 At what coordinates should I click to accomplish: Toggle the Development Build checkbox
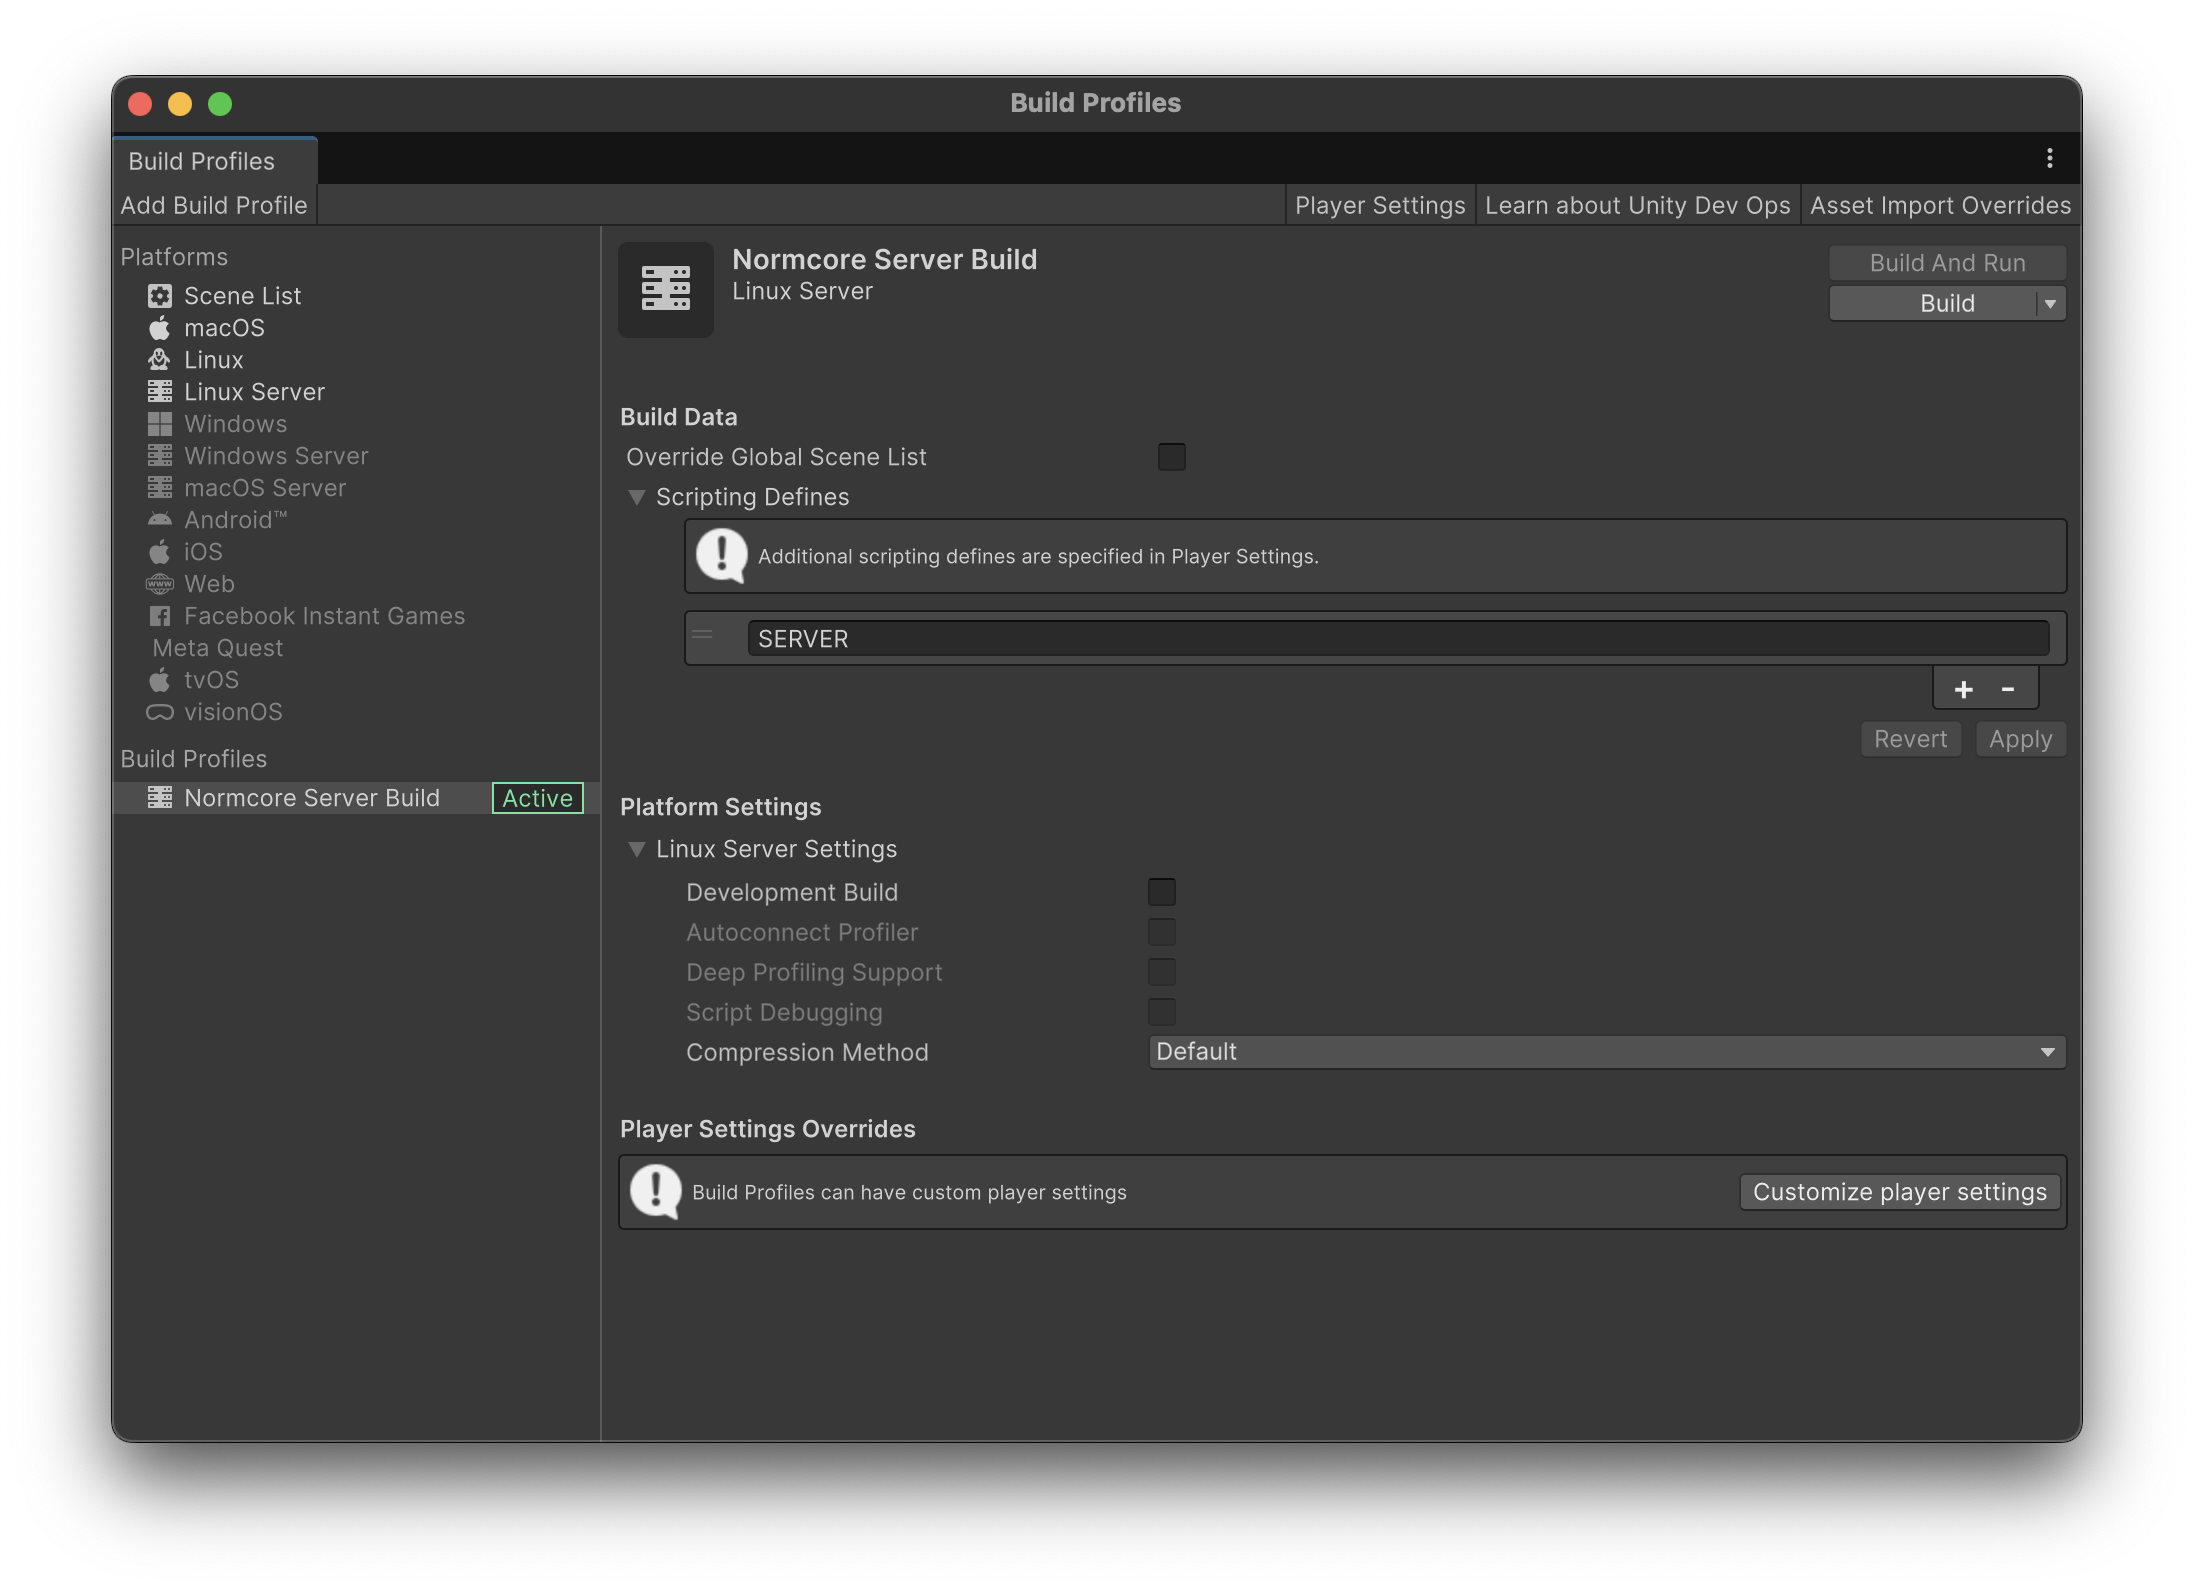[1161, 892]
